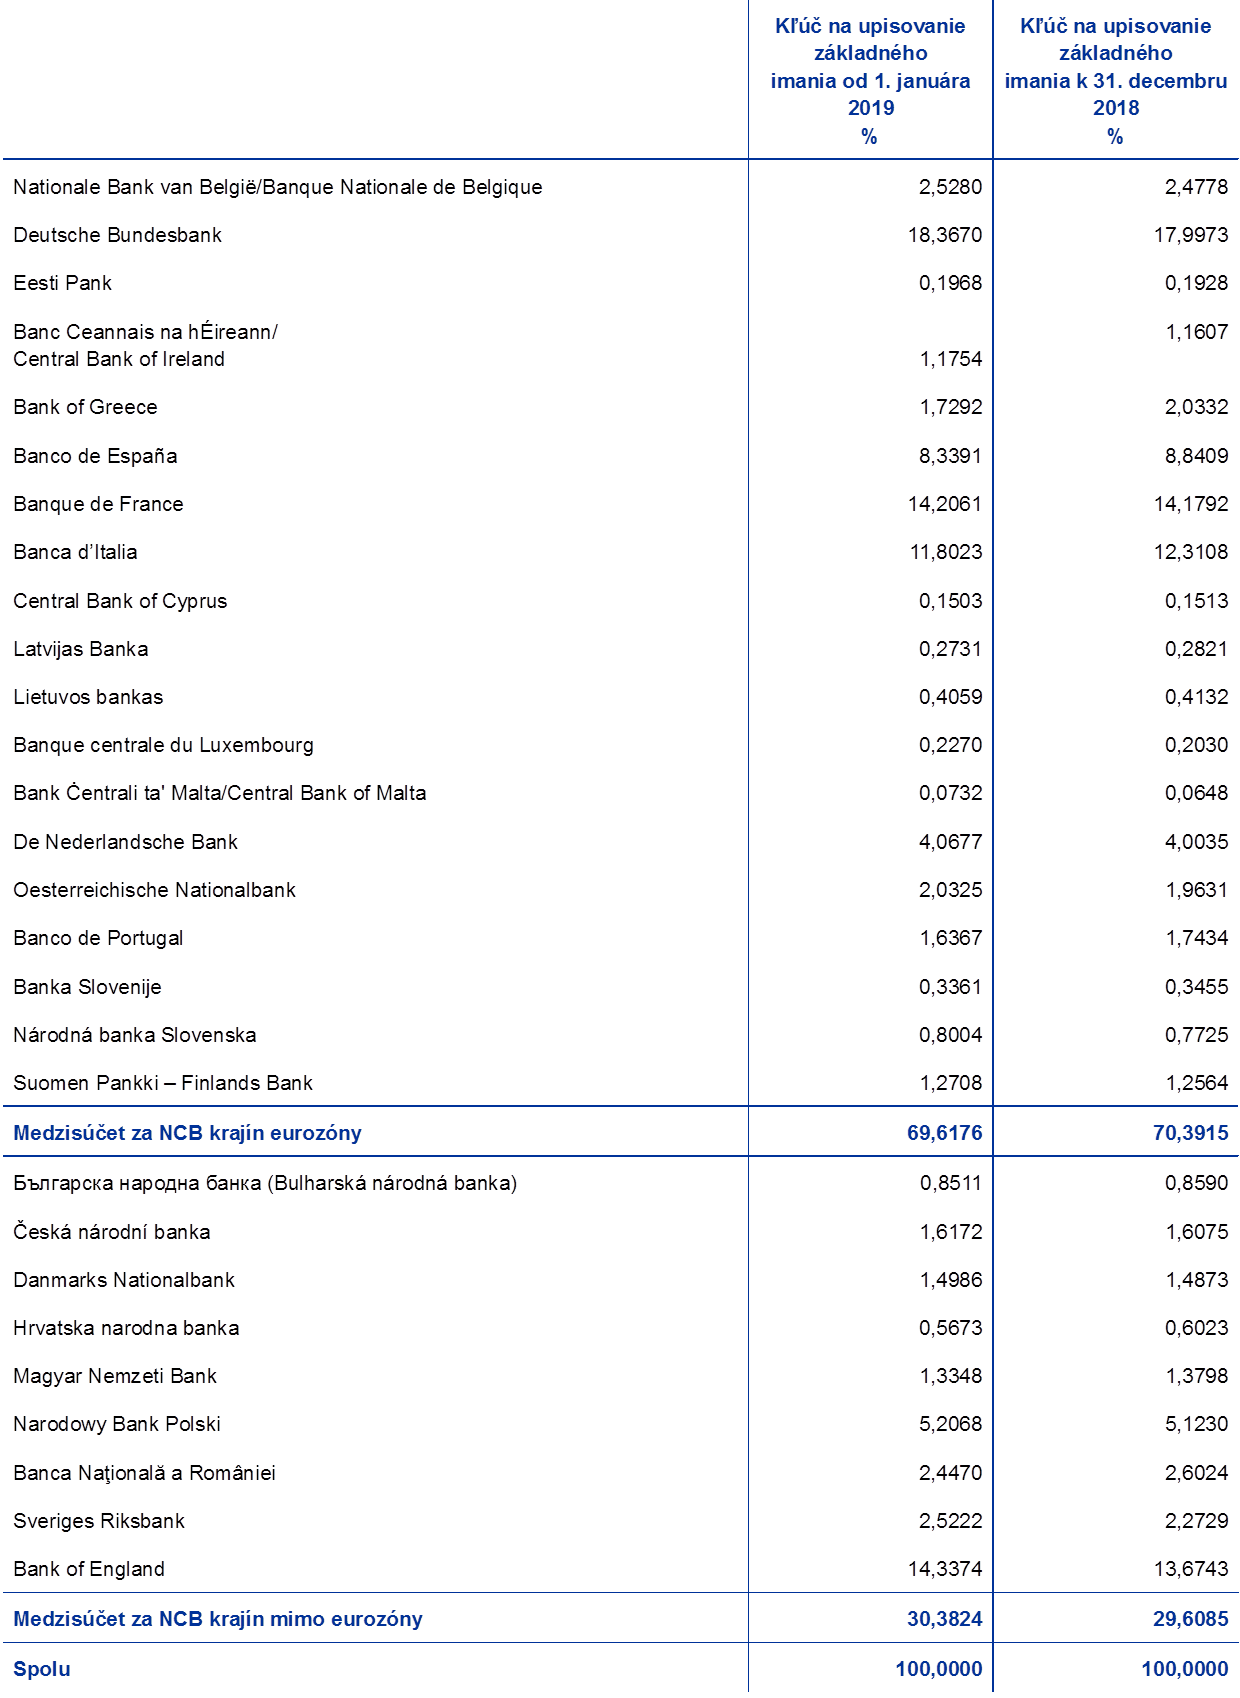Image resolution: width=1240 pixels, height=1698 pixels.
Task: Click the eurozone subtotal value 69,6176
Action: tap(944, 1133)
